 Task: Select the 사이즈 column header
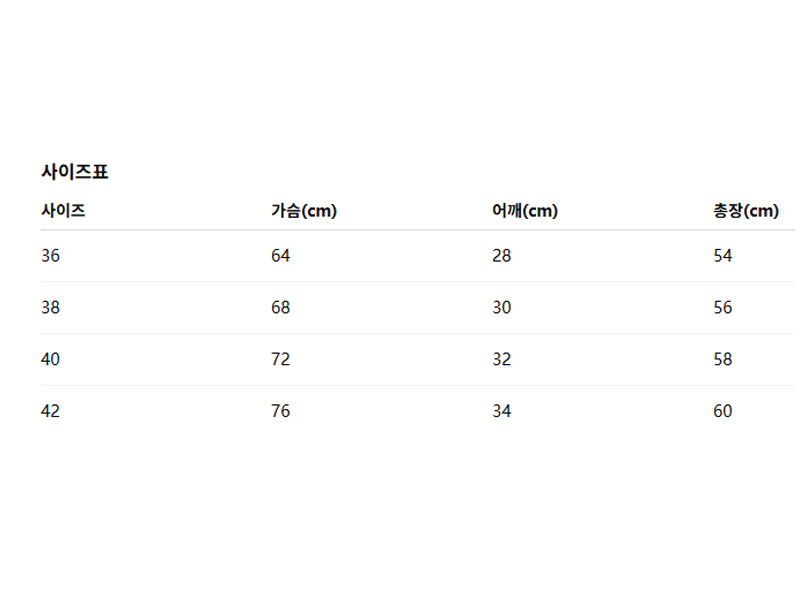tap(63, 211)
